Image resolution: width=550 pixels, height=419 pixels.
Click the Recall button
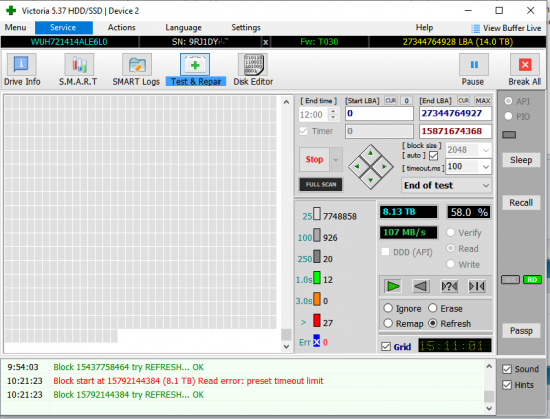tap(521, 203)
